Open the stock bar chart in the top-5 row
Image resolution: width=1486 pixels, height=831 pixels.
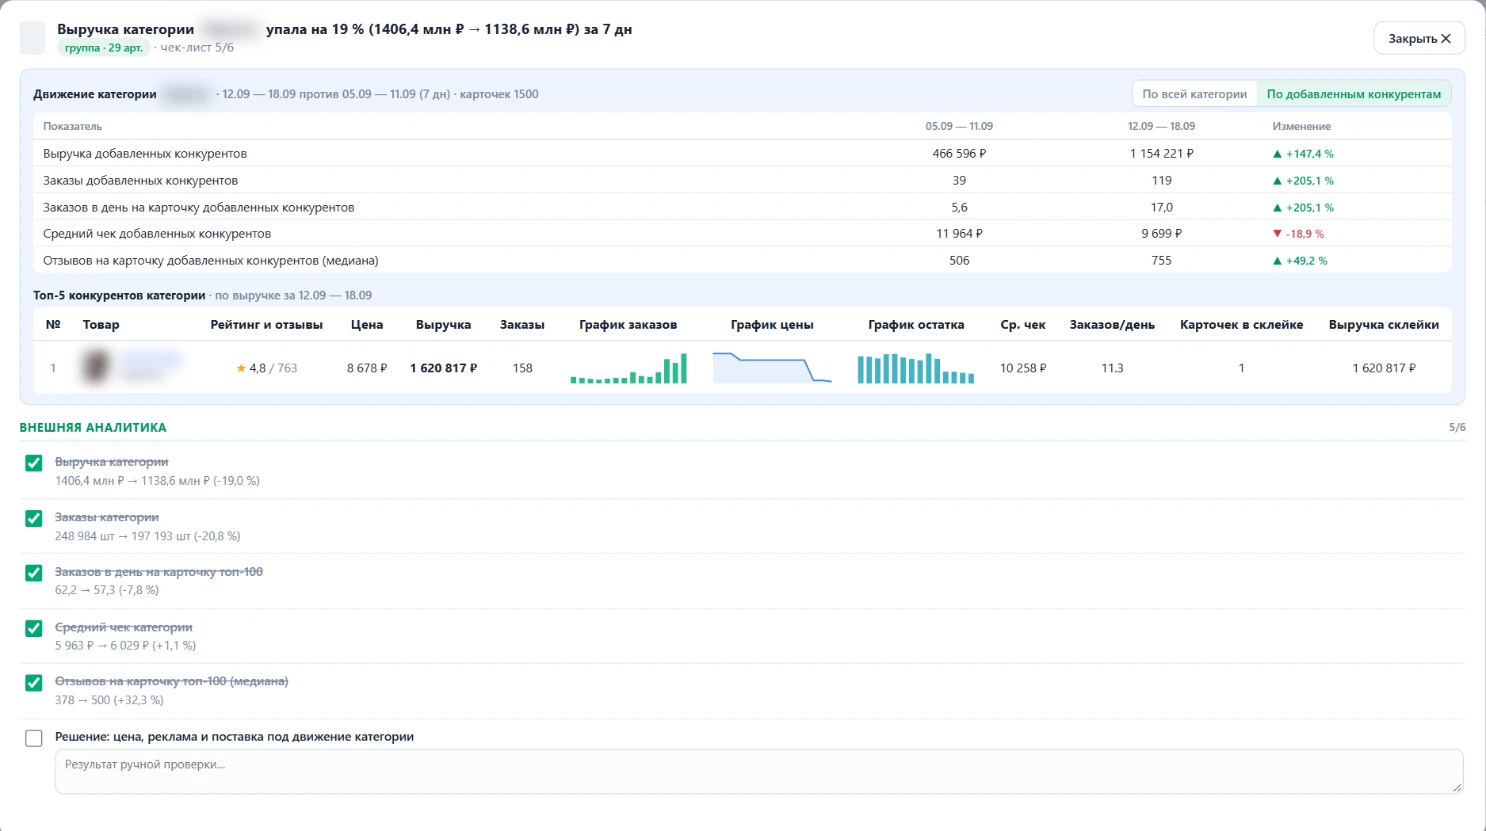916,368
